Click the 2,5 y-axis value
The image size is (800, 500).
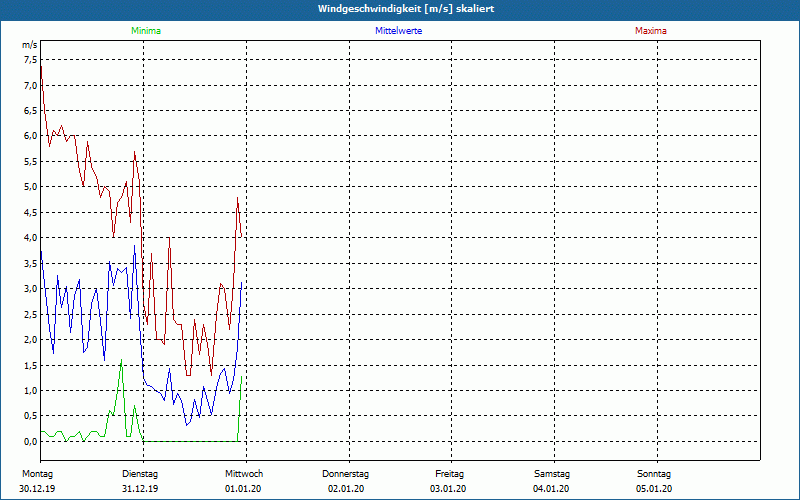click(x=31, y=314)
